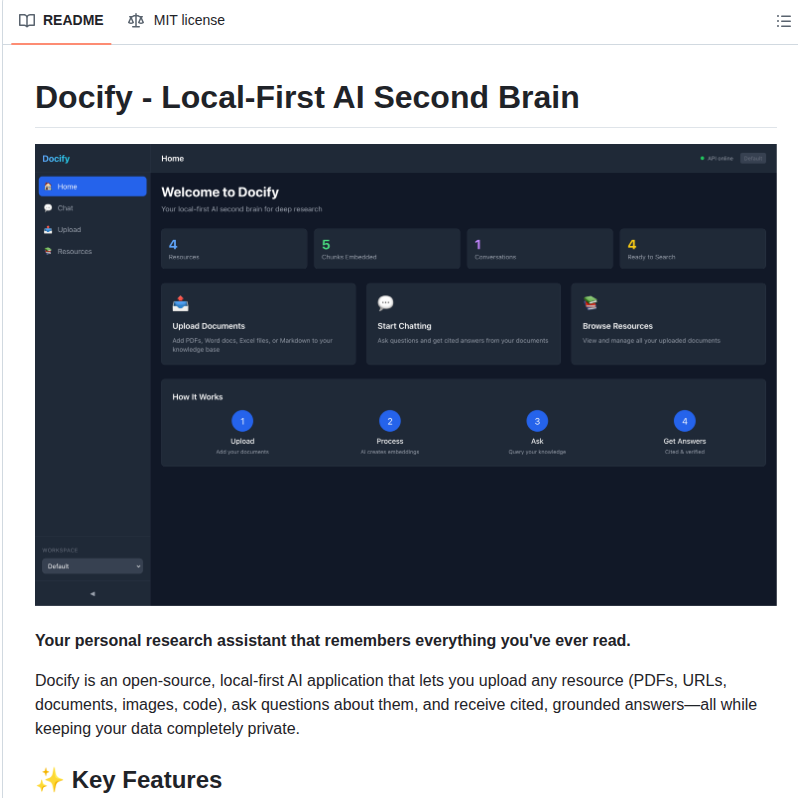Click the 5 Chunks Embedded stat card
Image resolution: width=798 pixels, height=798 pixels.
point(387,248)
